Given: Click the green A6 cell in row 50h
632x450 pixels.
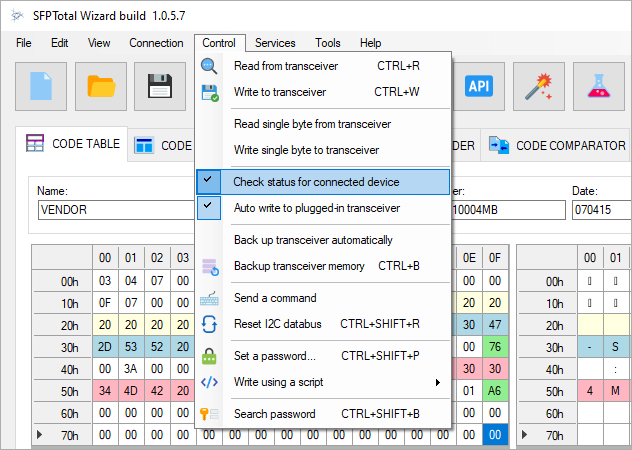Looking at the screenshot, I should [495, 391].
